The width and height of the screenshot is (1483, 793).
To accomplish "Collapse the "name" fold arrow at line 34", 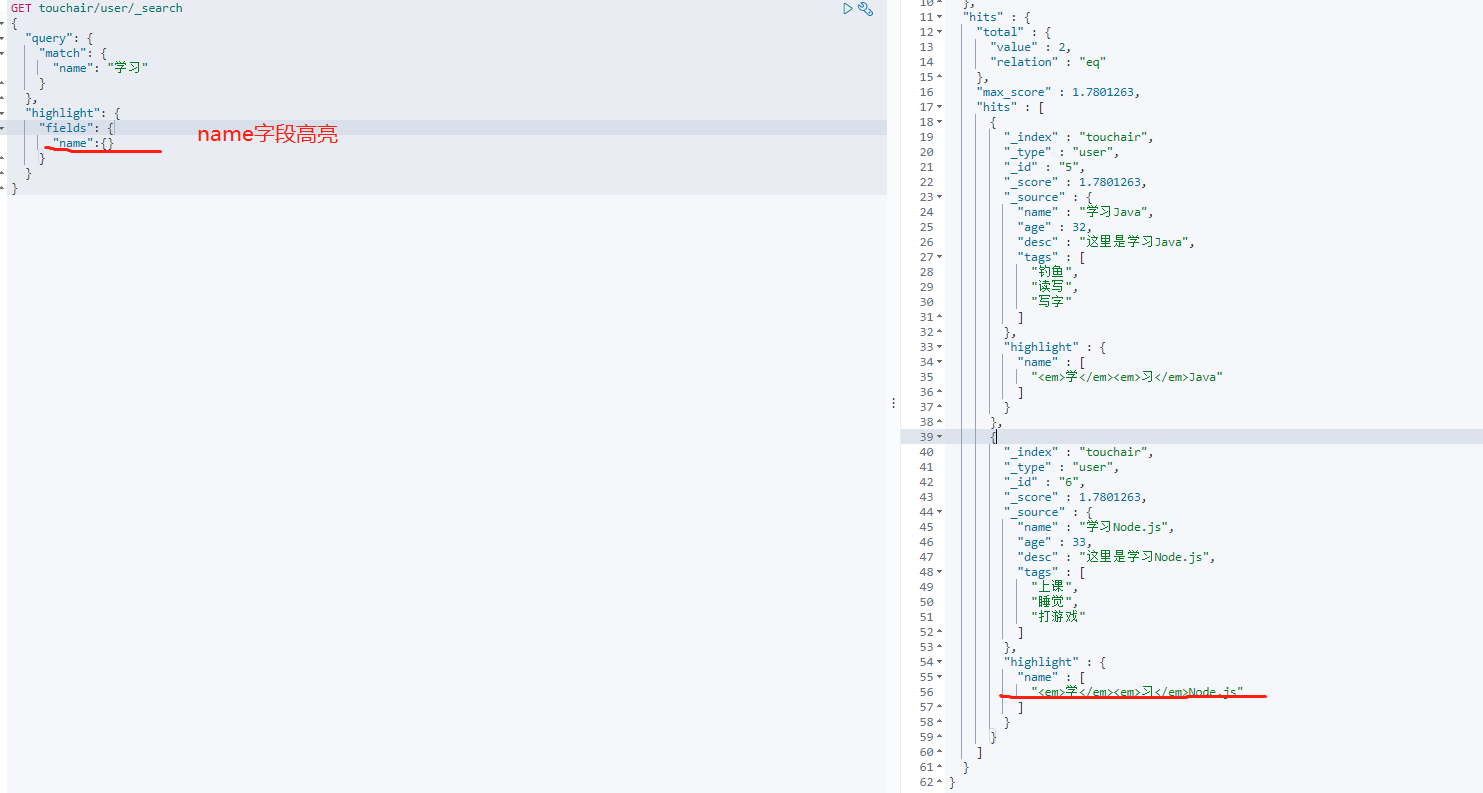I will click(x=939, y=362).
